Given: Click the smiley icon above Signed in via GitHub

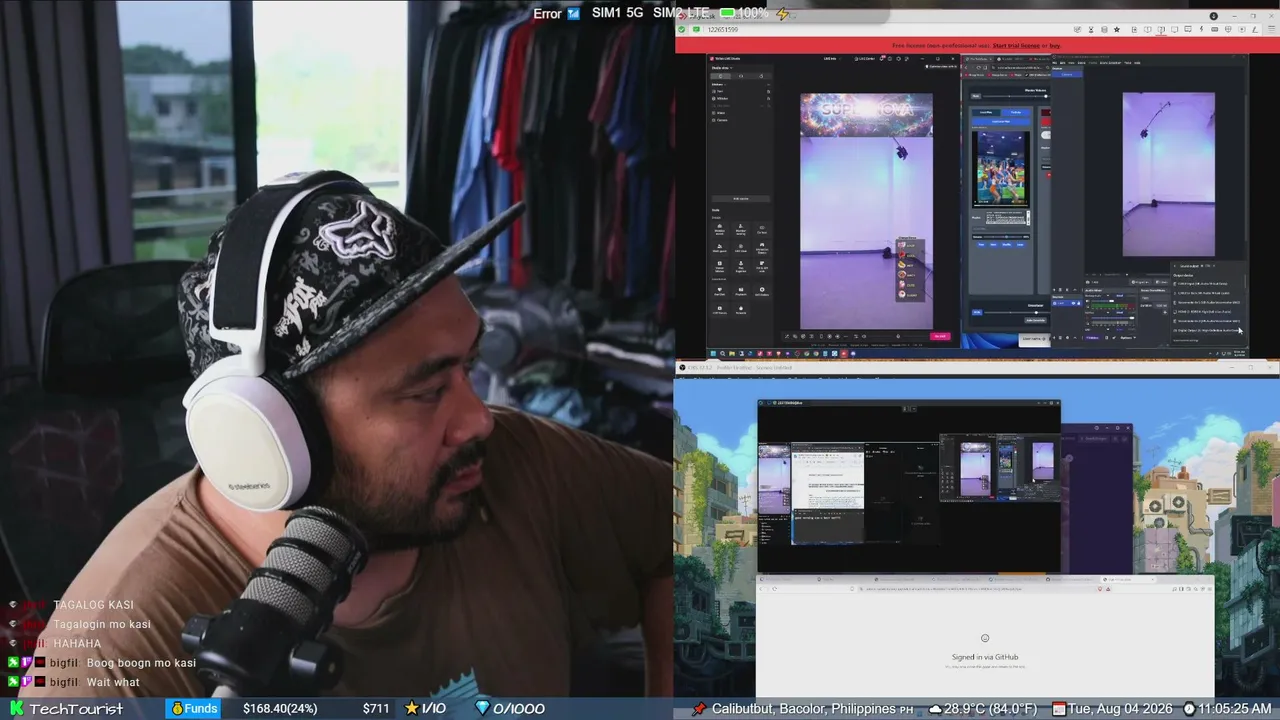Looking at the screenshot, I should point(985,638).
